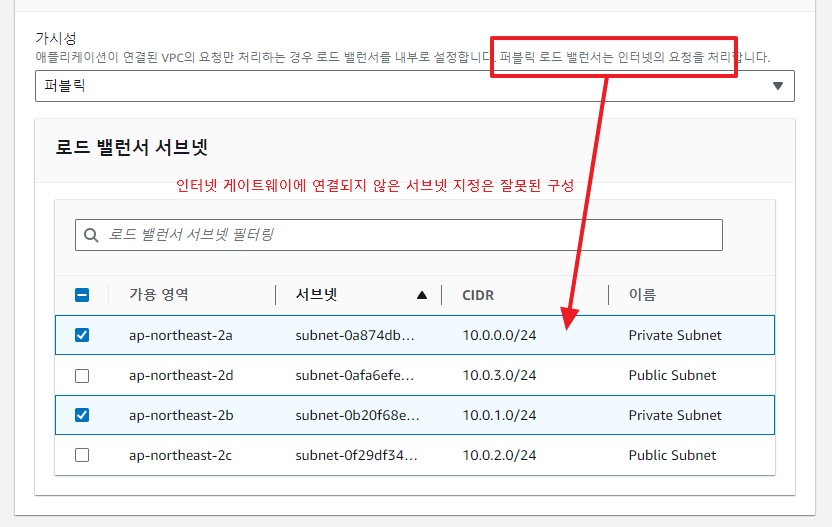Focus the 로드 밸런서 서브넷 필터링 search field
832x527 pixels.
point(410,235)
